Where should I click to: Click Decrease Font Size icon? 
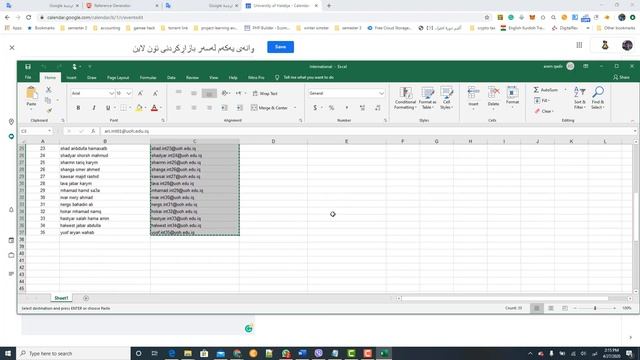(x=155, y=93)
